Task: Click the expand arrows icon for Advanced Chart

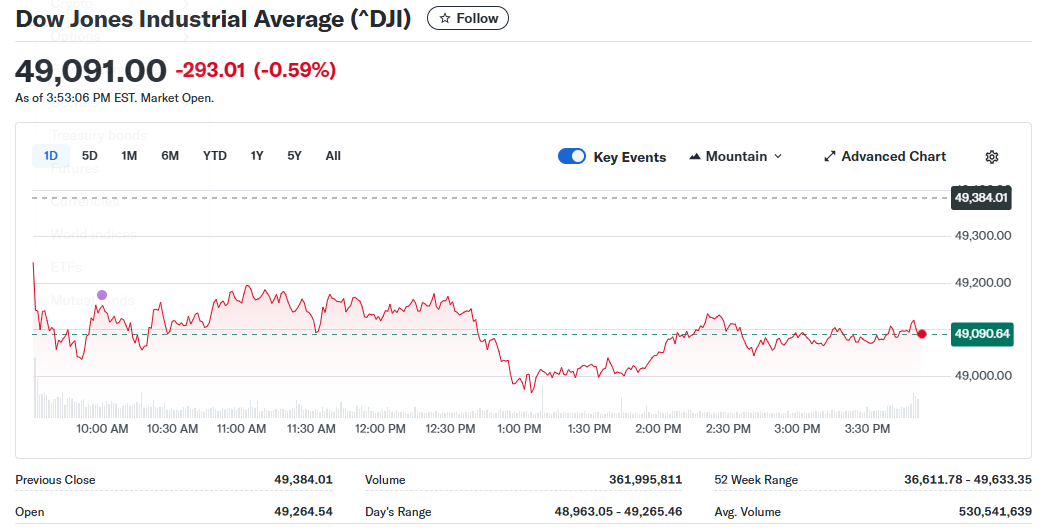Action: 830,156
